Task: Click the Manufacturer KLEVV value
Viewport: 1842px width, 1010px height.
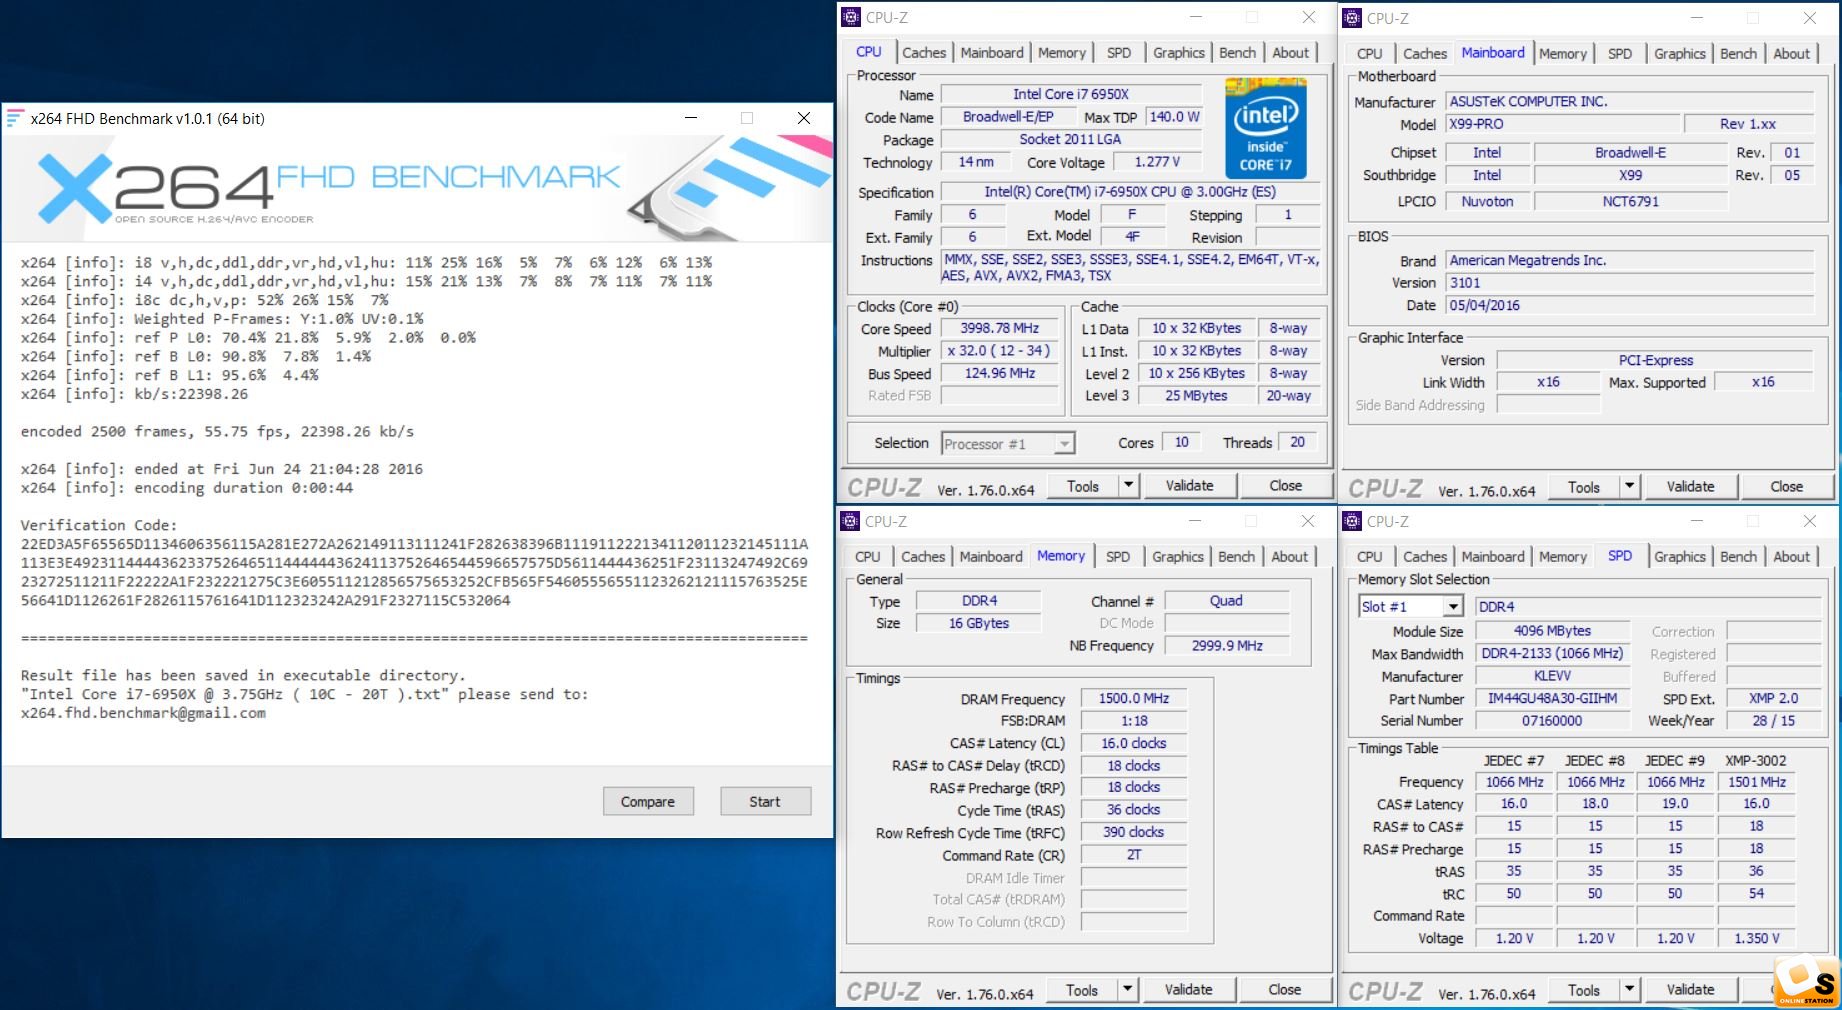Action: 1553,677
